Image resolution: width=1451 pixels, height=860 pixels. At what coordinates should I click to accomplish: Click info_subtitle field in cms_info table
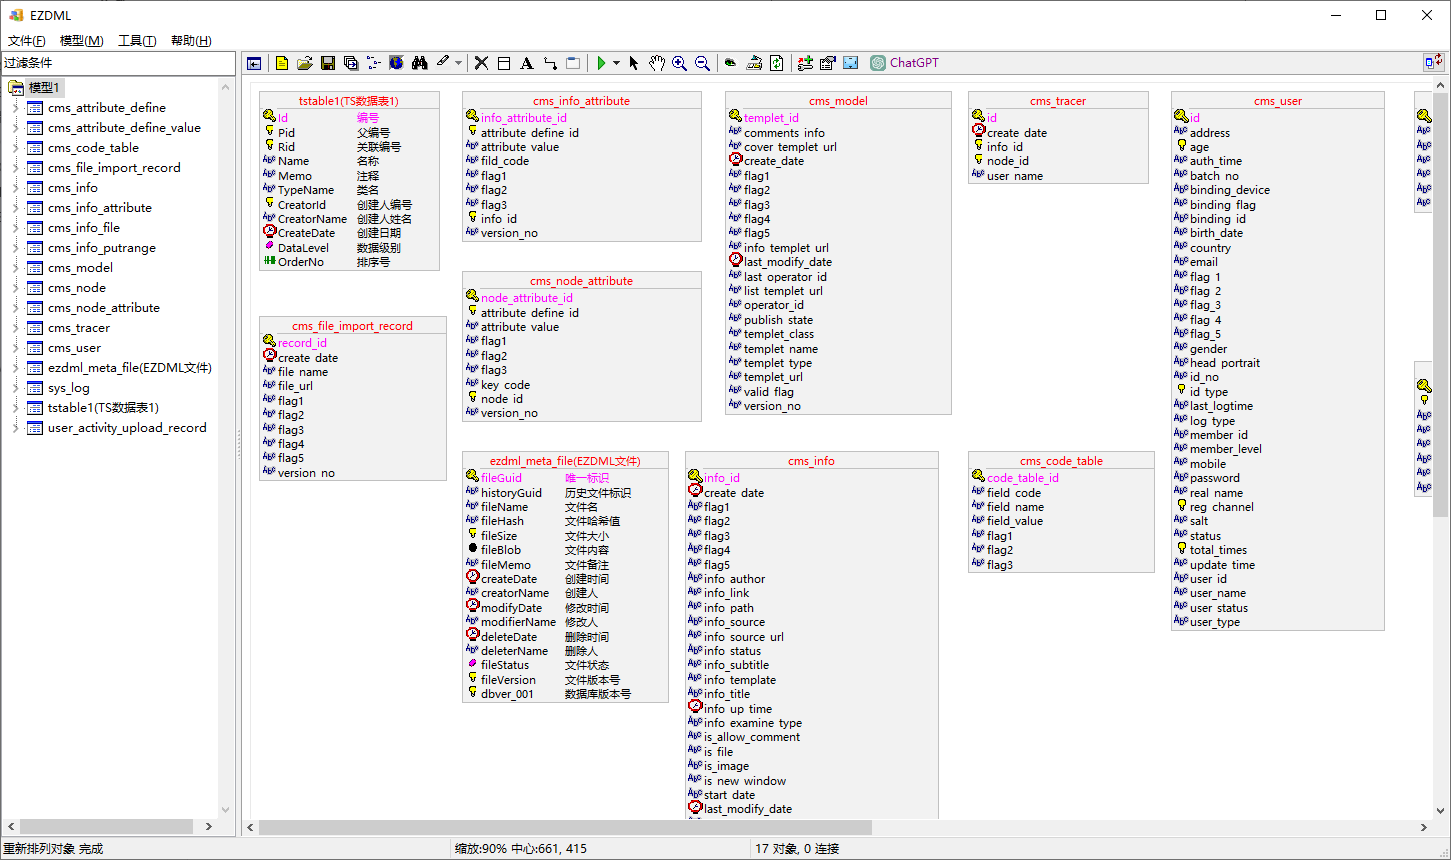coord(736,665)
